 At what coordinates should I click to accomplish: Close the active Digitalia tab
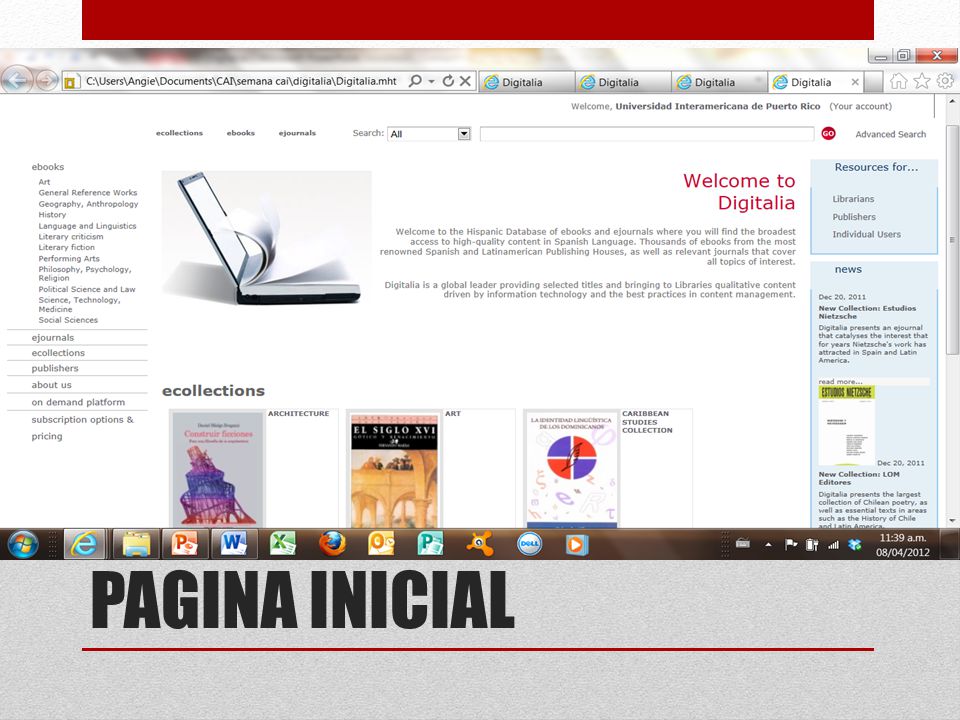coord(855,82)
